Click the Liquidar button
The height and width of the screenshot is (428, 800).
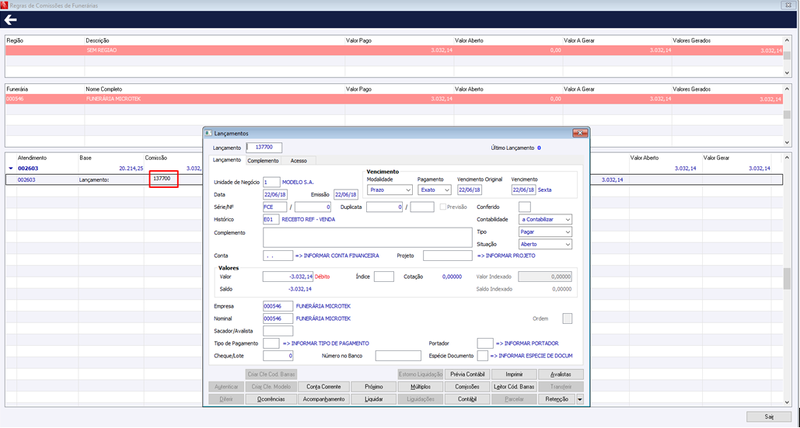click(x=374, y=399)
